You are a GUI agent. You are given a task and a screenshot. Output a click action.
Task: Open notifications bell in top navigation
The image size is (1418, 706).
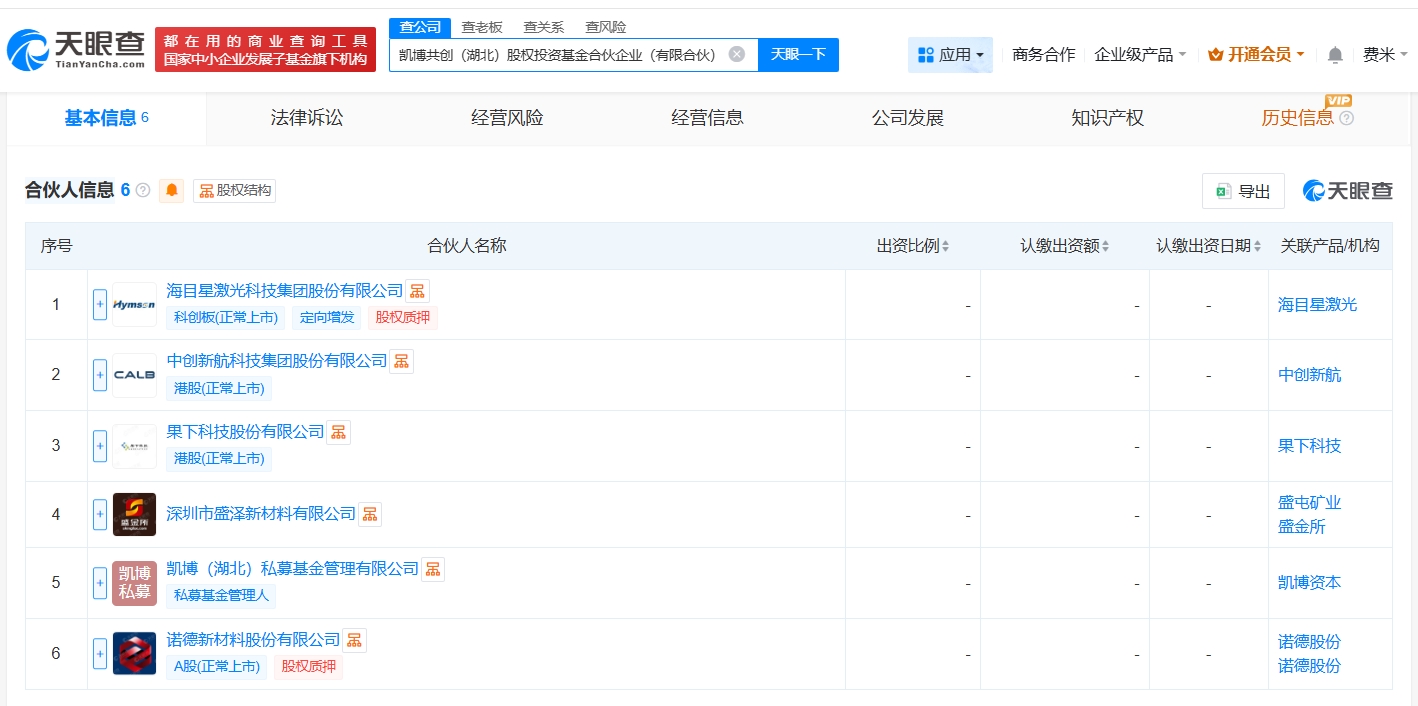(x=1335, y=55)
